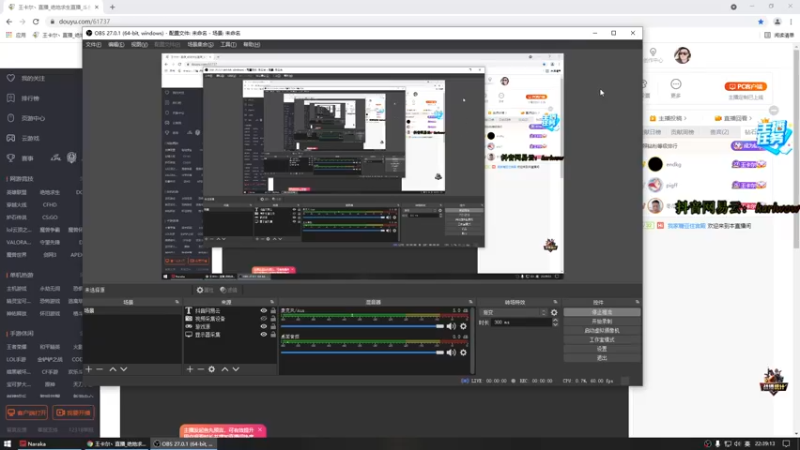This screenshot has width=800, height=450.
Task: Add a new scene with the plus icon
Action: click(89, 369)
